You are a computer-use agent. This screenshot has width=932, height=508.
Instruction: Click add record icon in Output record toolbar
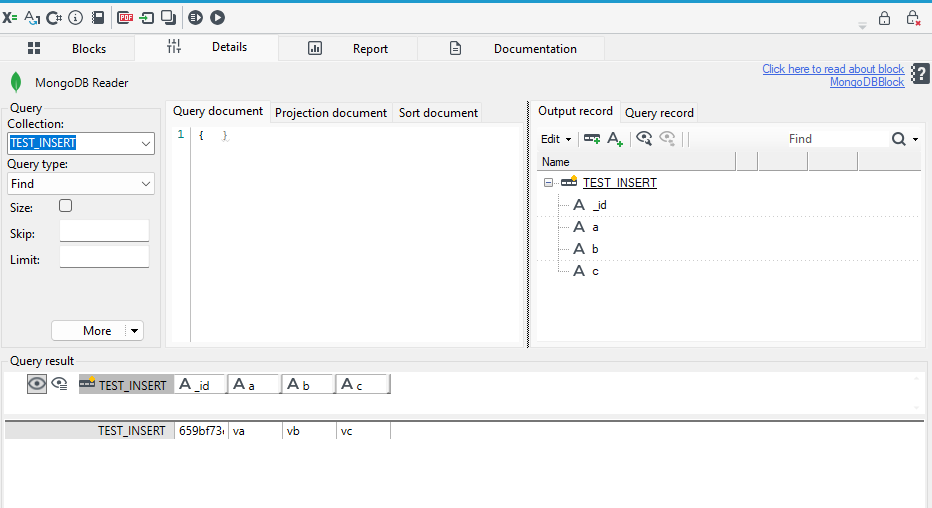tap(592, 138)
